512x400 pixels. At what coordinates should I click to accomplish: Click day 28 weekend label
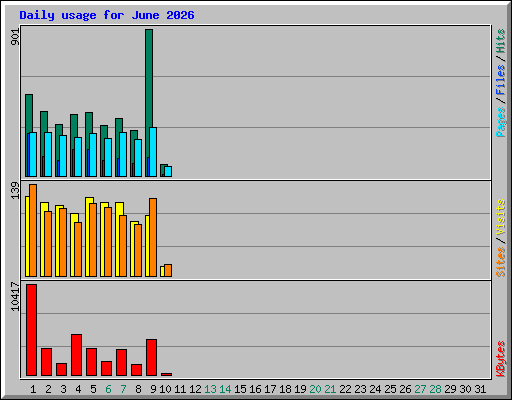(x=435, y=389)
